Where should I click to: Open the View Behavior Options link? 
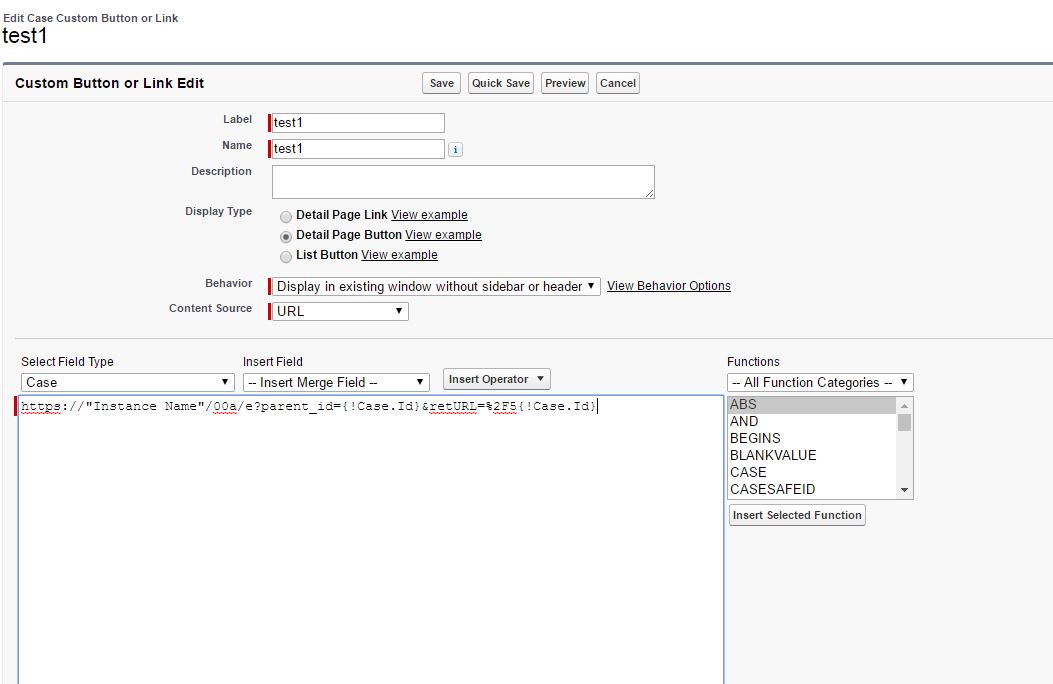[668, 286]
